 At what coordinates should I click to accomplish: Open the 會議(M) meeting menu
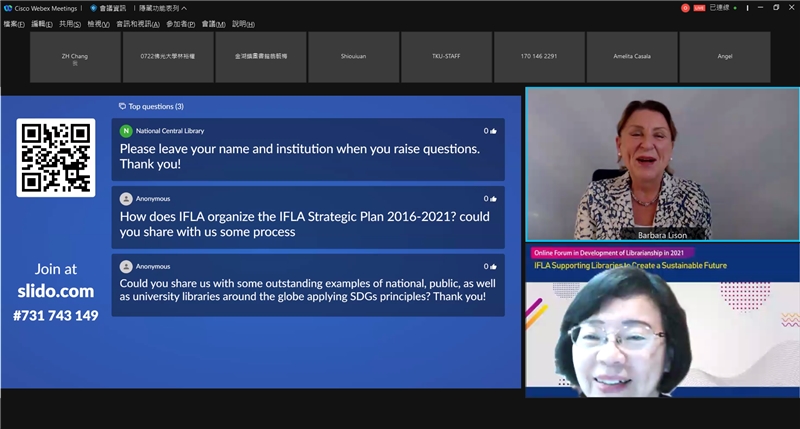pos(213,24)
